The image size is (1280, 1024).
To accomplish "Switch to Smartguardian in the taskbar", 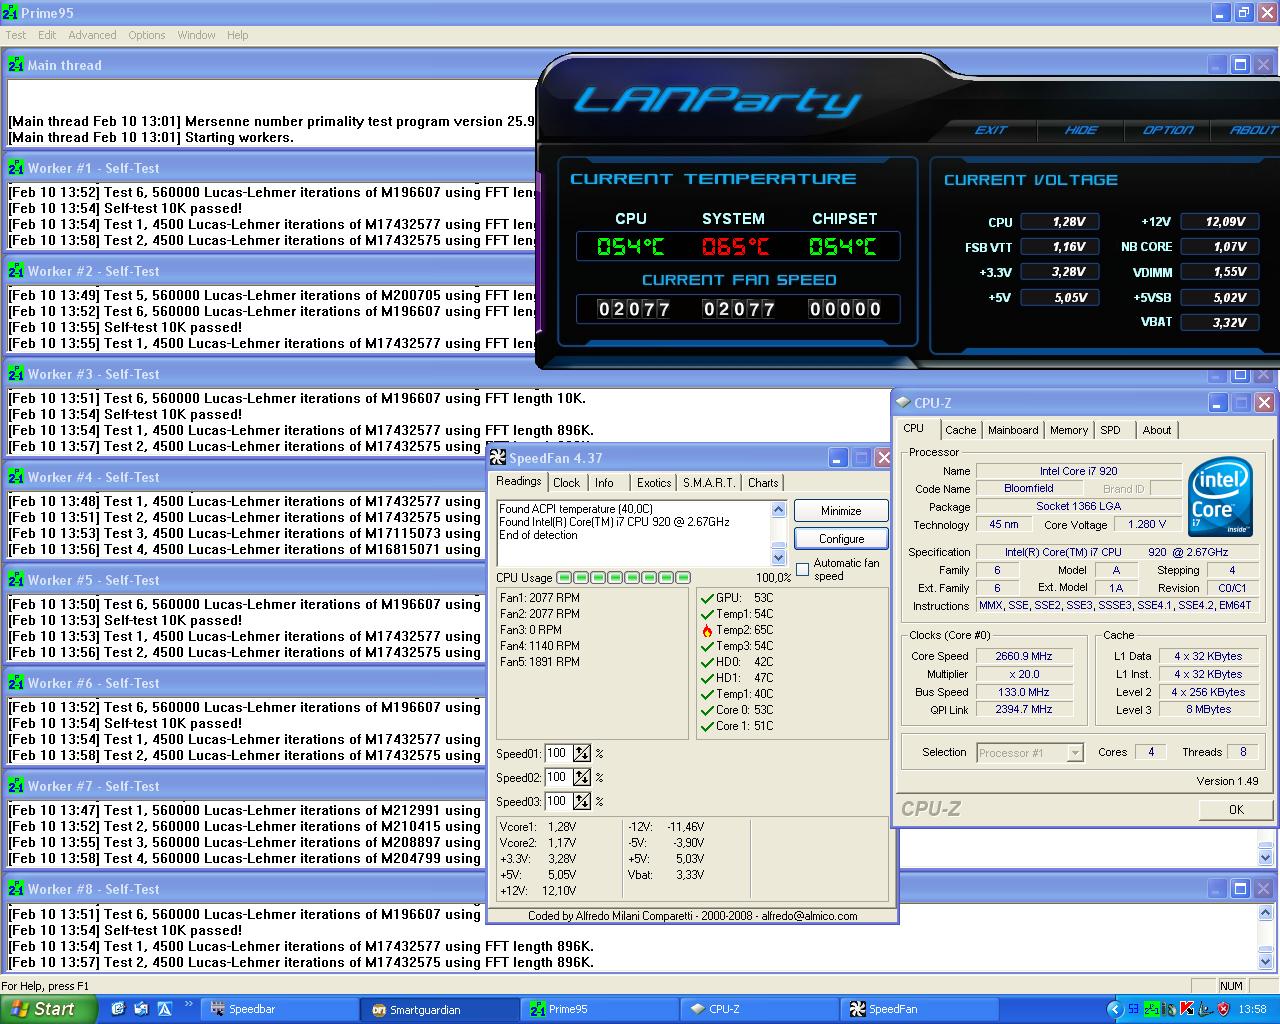I will coord(441,1009).
